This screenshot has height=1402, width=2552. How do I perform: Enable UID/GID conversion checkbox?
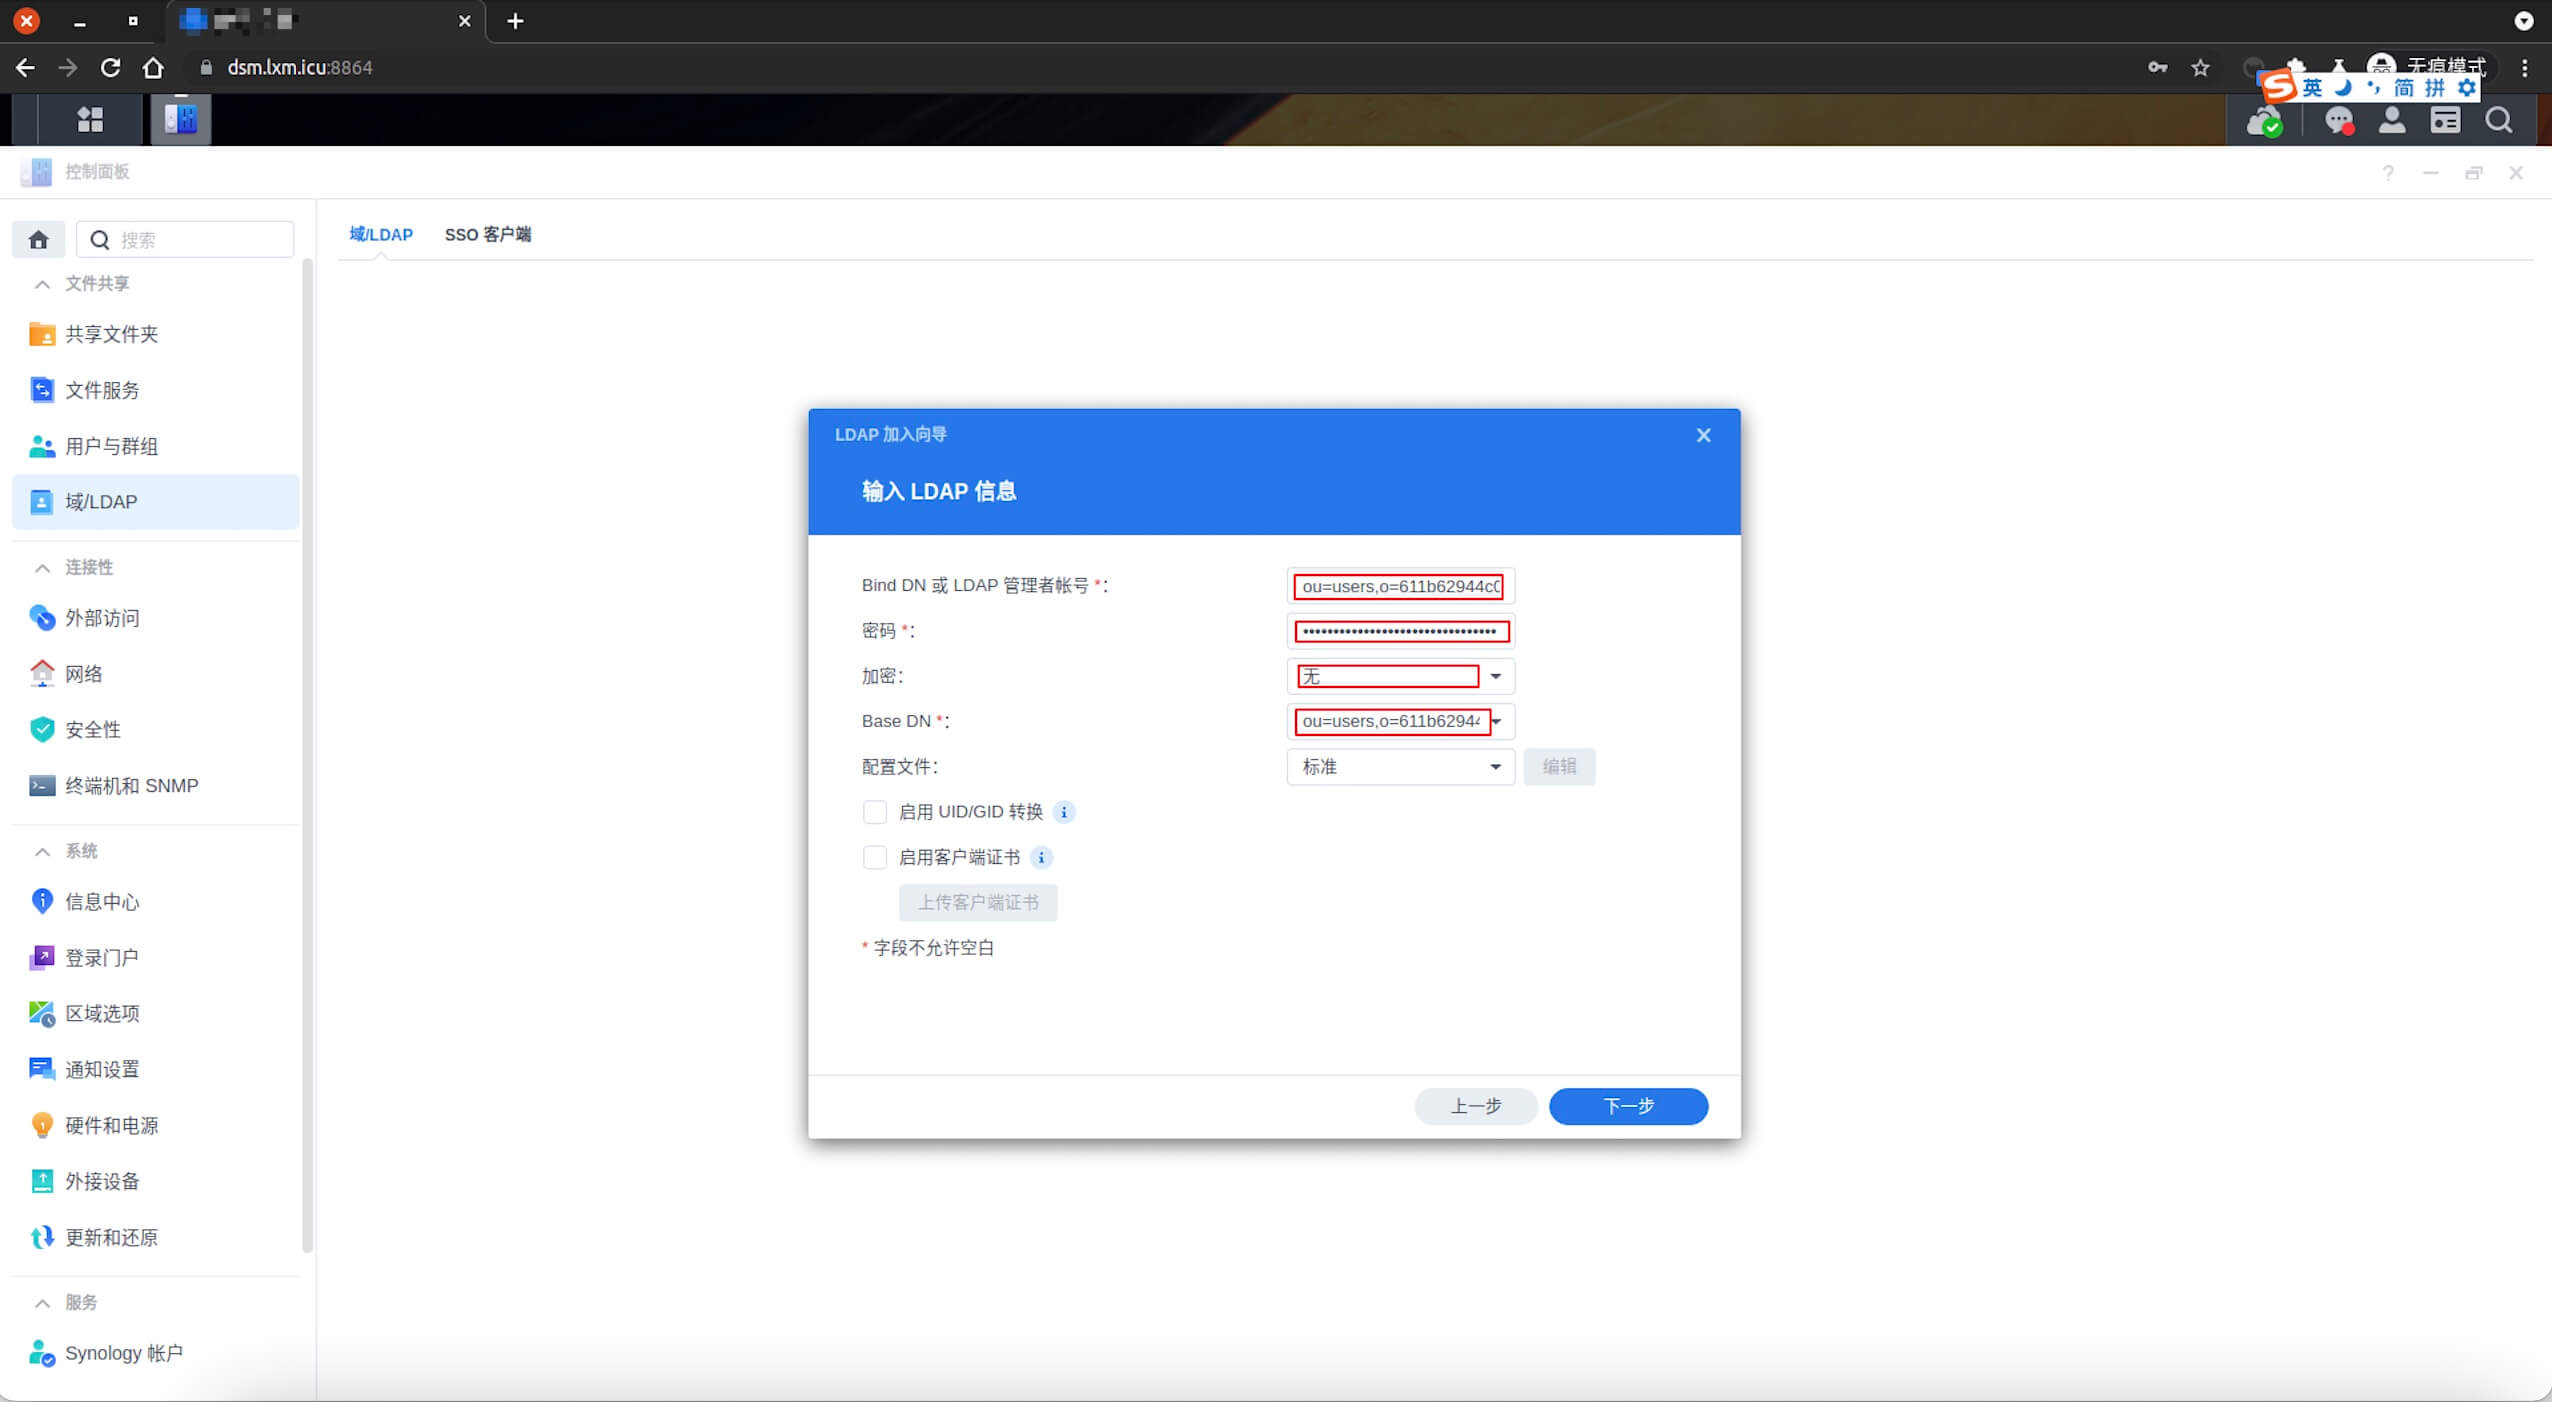pos(875,812)
